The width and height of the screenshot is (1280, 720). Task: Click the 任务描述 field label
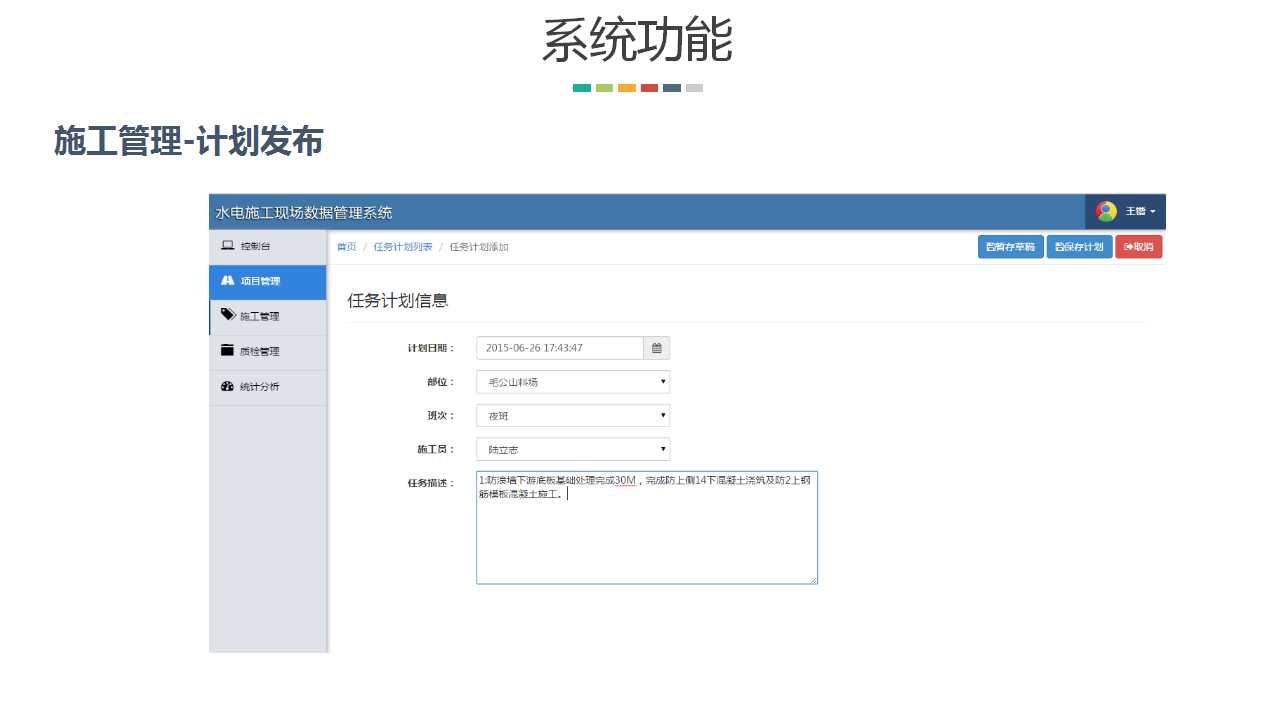pyautogui.click(x=431, y=483)
